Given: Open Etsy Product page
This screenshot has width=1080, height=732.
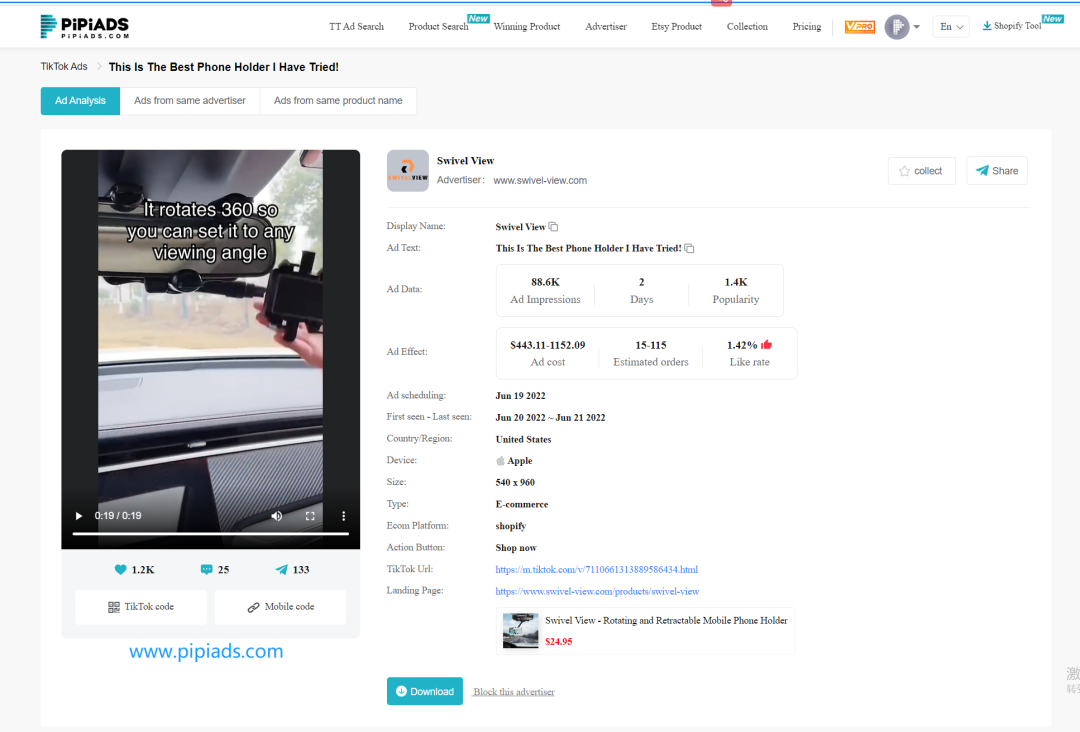Looking at the screenshot, I should (x=676, y=27).
